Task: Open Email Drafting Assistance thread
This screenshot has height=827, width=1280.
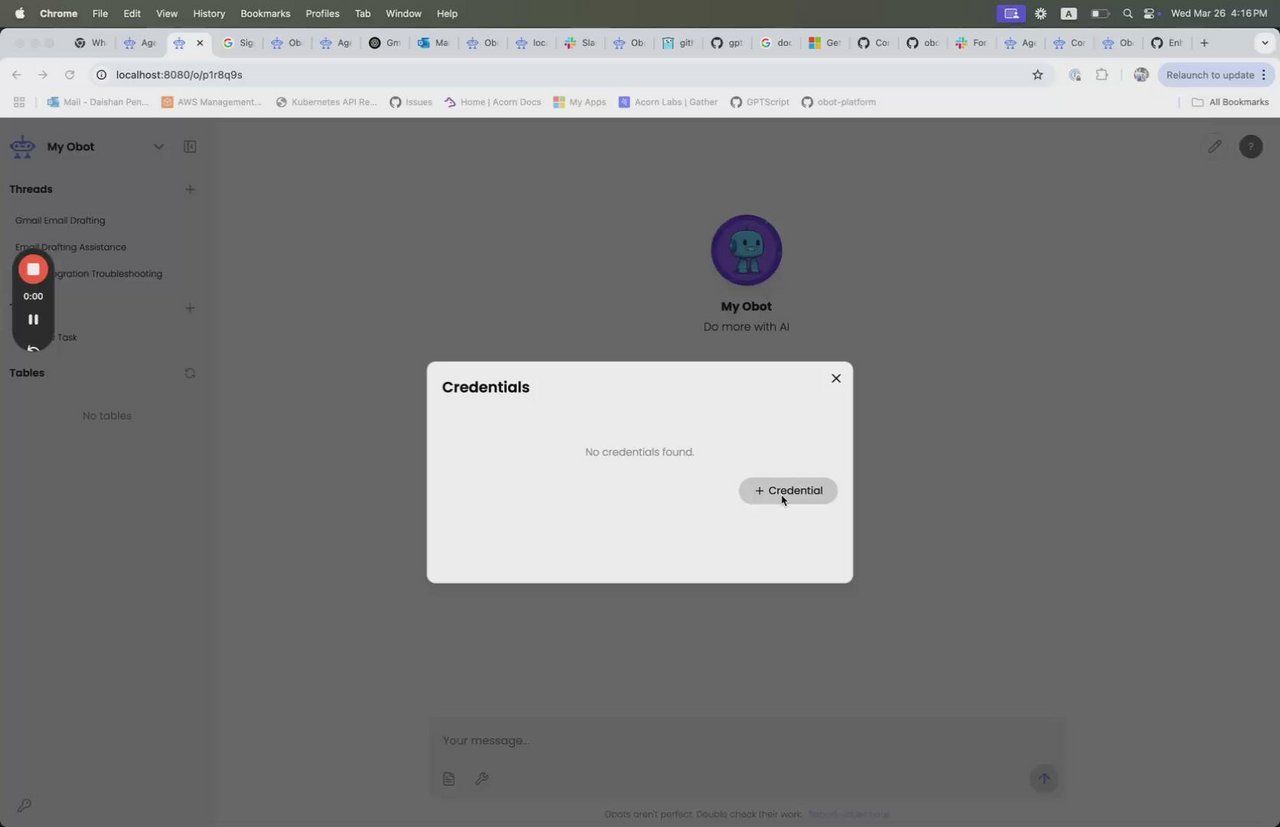Action: 71,247
